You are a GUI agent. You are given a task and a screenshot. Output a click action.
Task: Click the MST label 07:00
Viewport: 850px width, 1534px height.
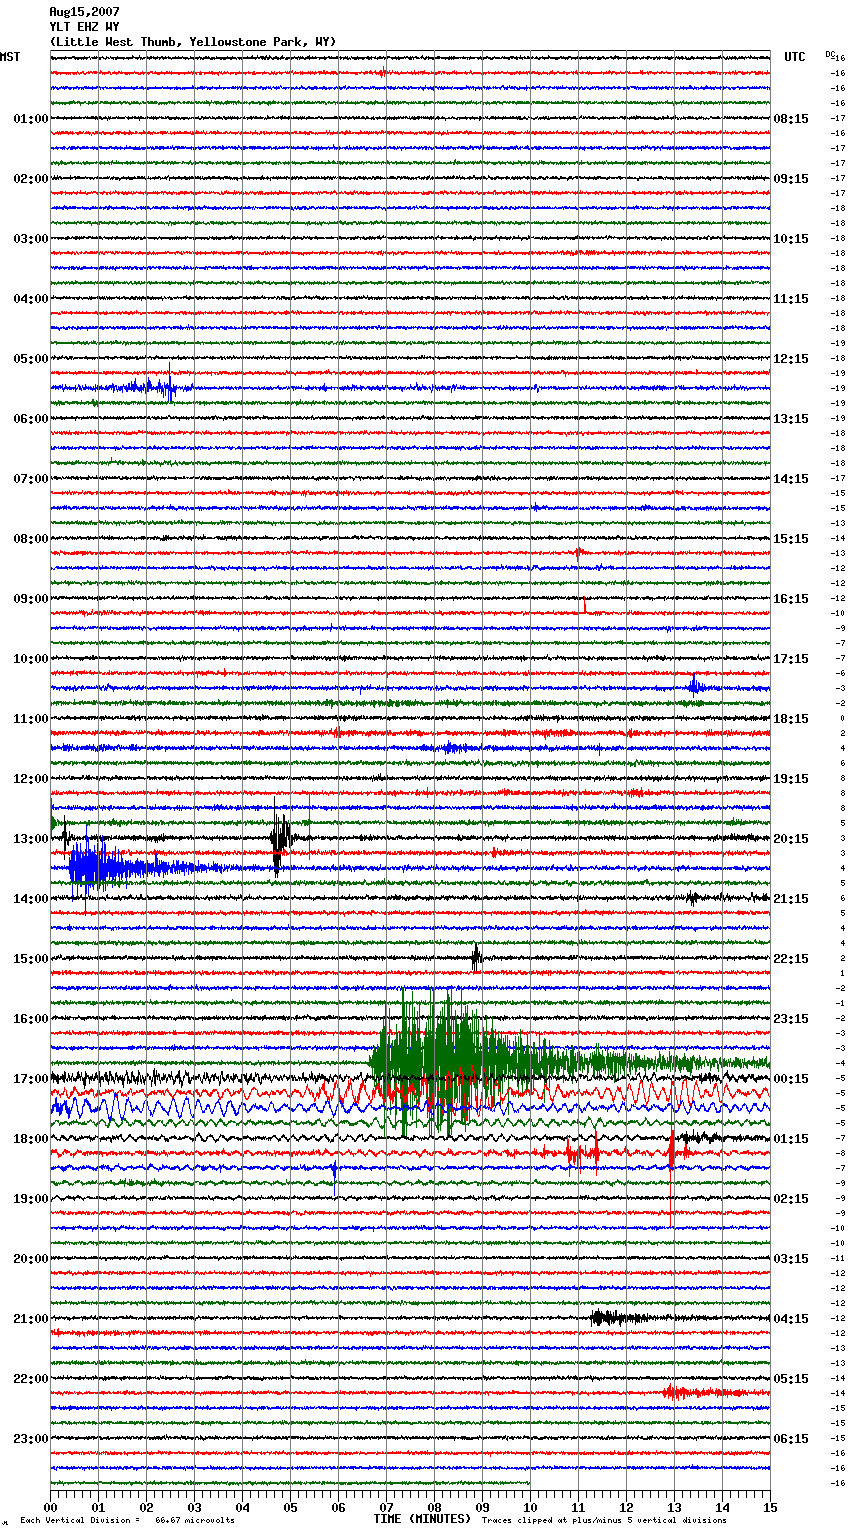(x=31, y=479)
